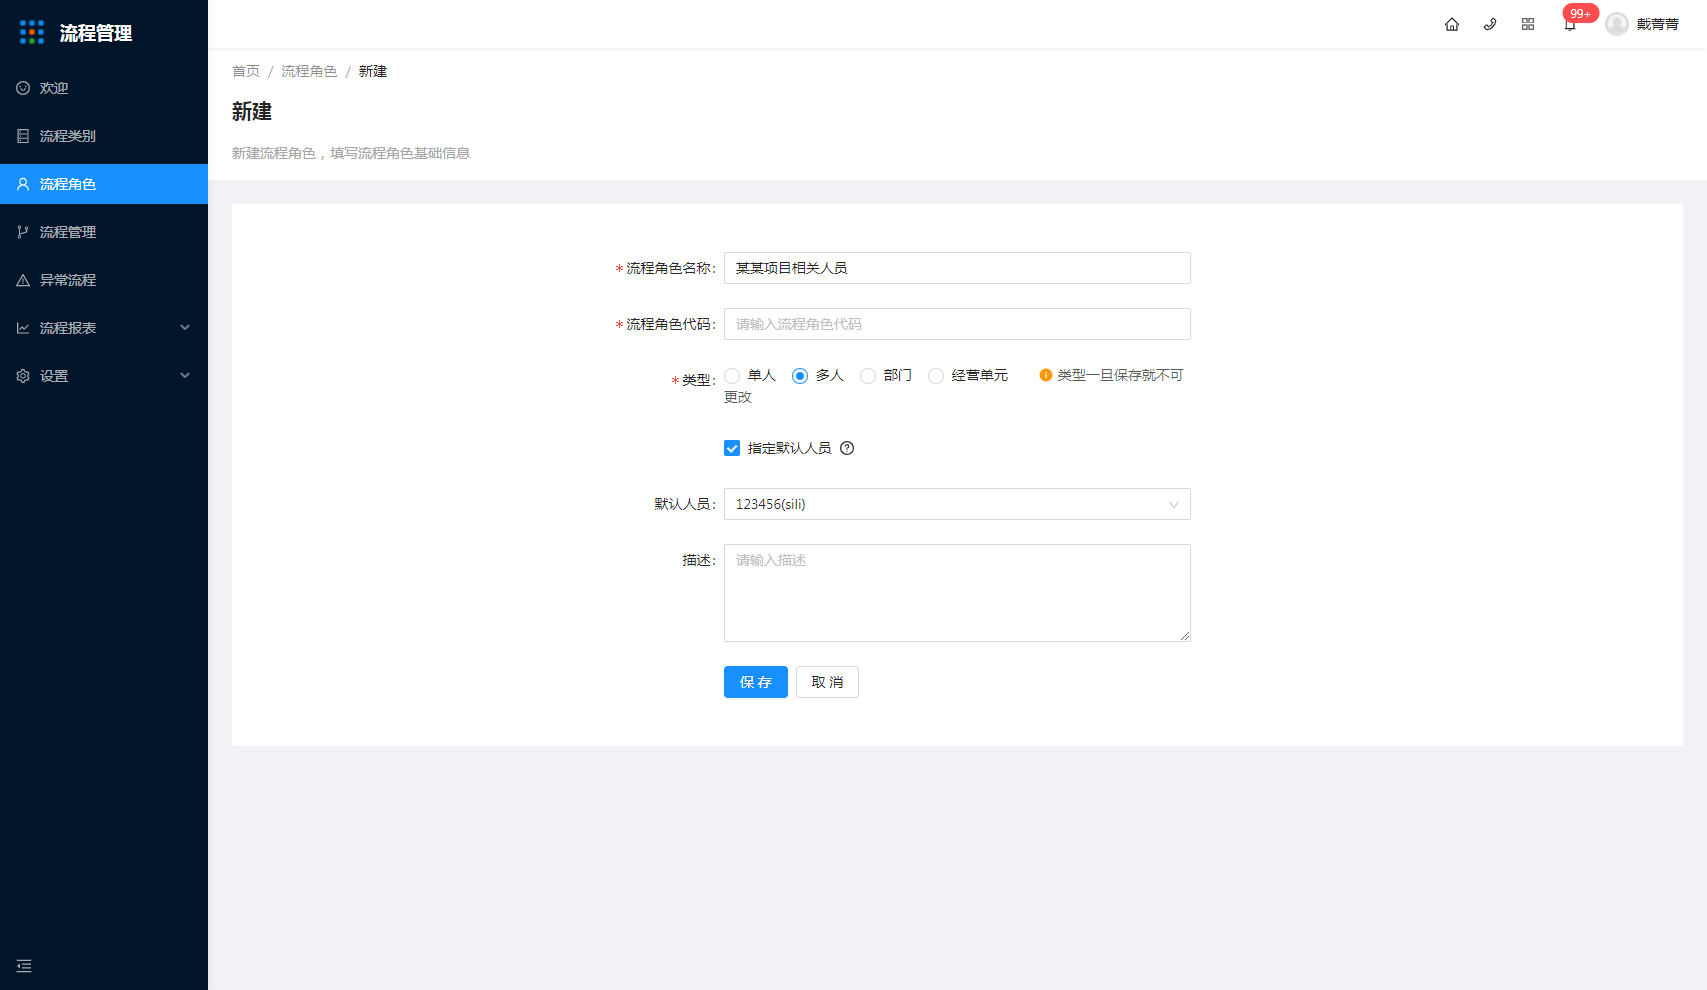Open sidebar item 流程管理 with branch icon
Viewport: 1707px width, 990px height.
pos(104,232)
